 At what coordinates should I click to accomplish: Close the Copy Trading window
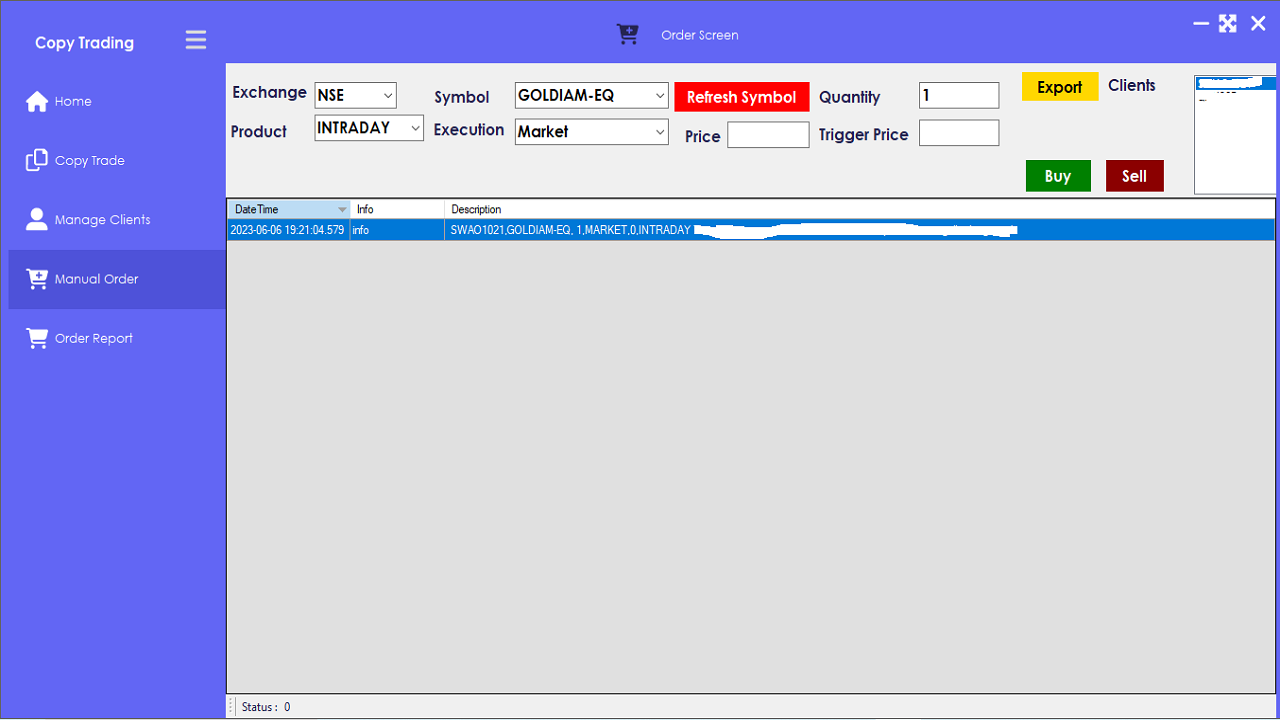click(1258, 23)
